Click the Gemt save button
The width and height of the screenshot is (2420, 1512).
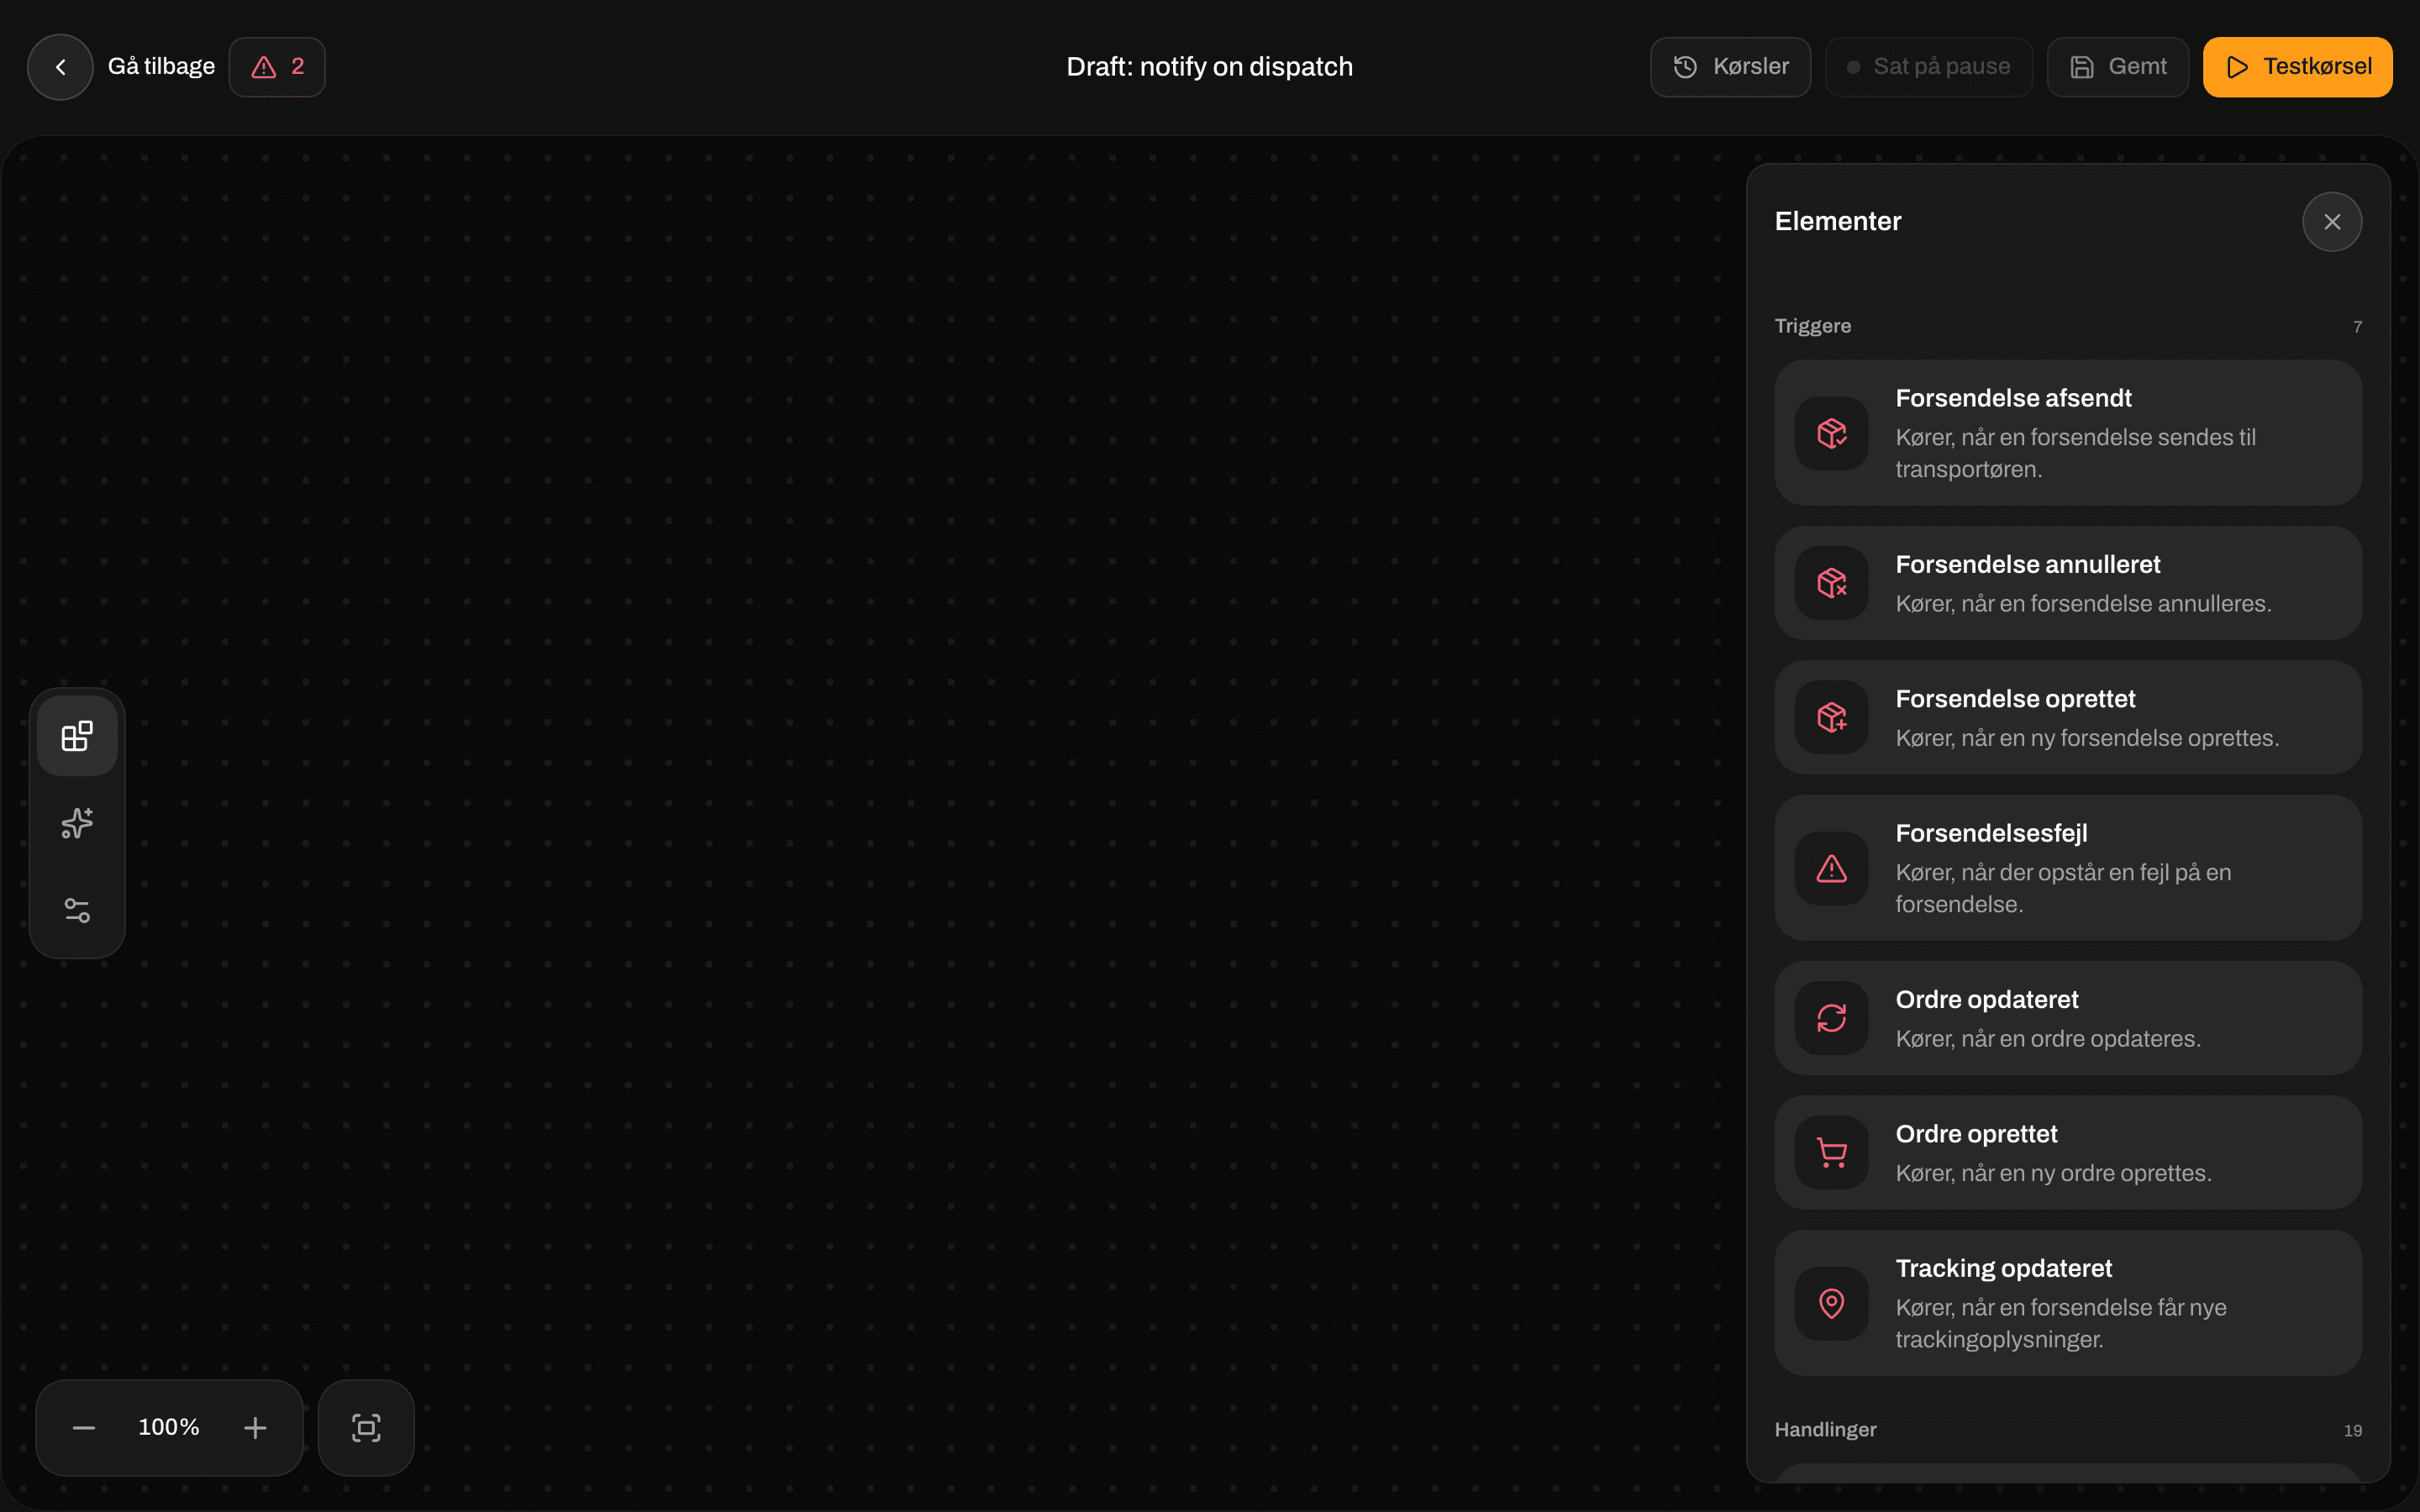click(x=2118, y=67)
